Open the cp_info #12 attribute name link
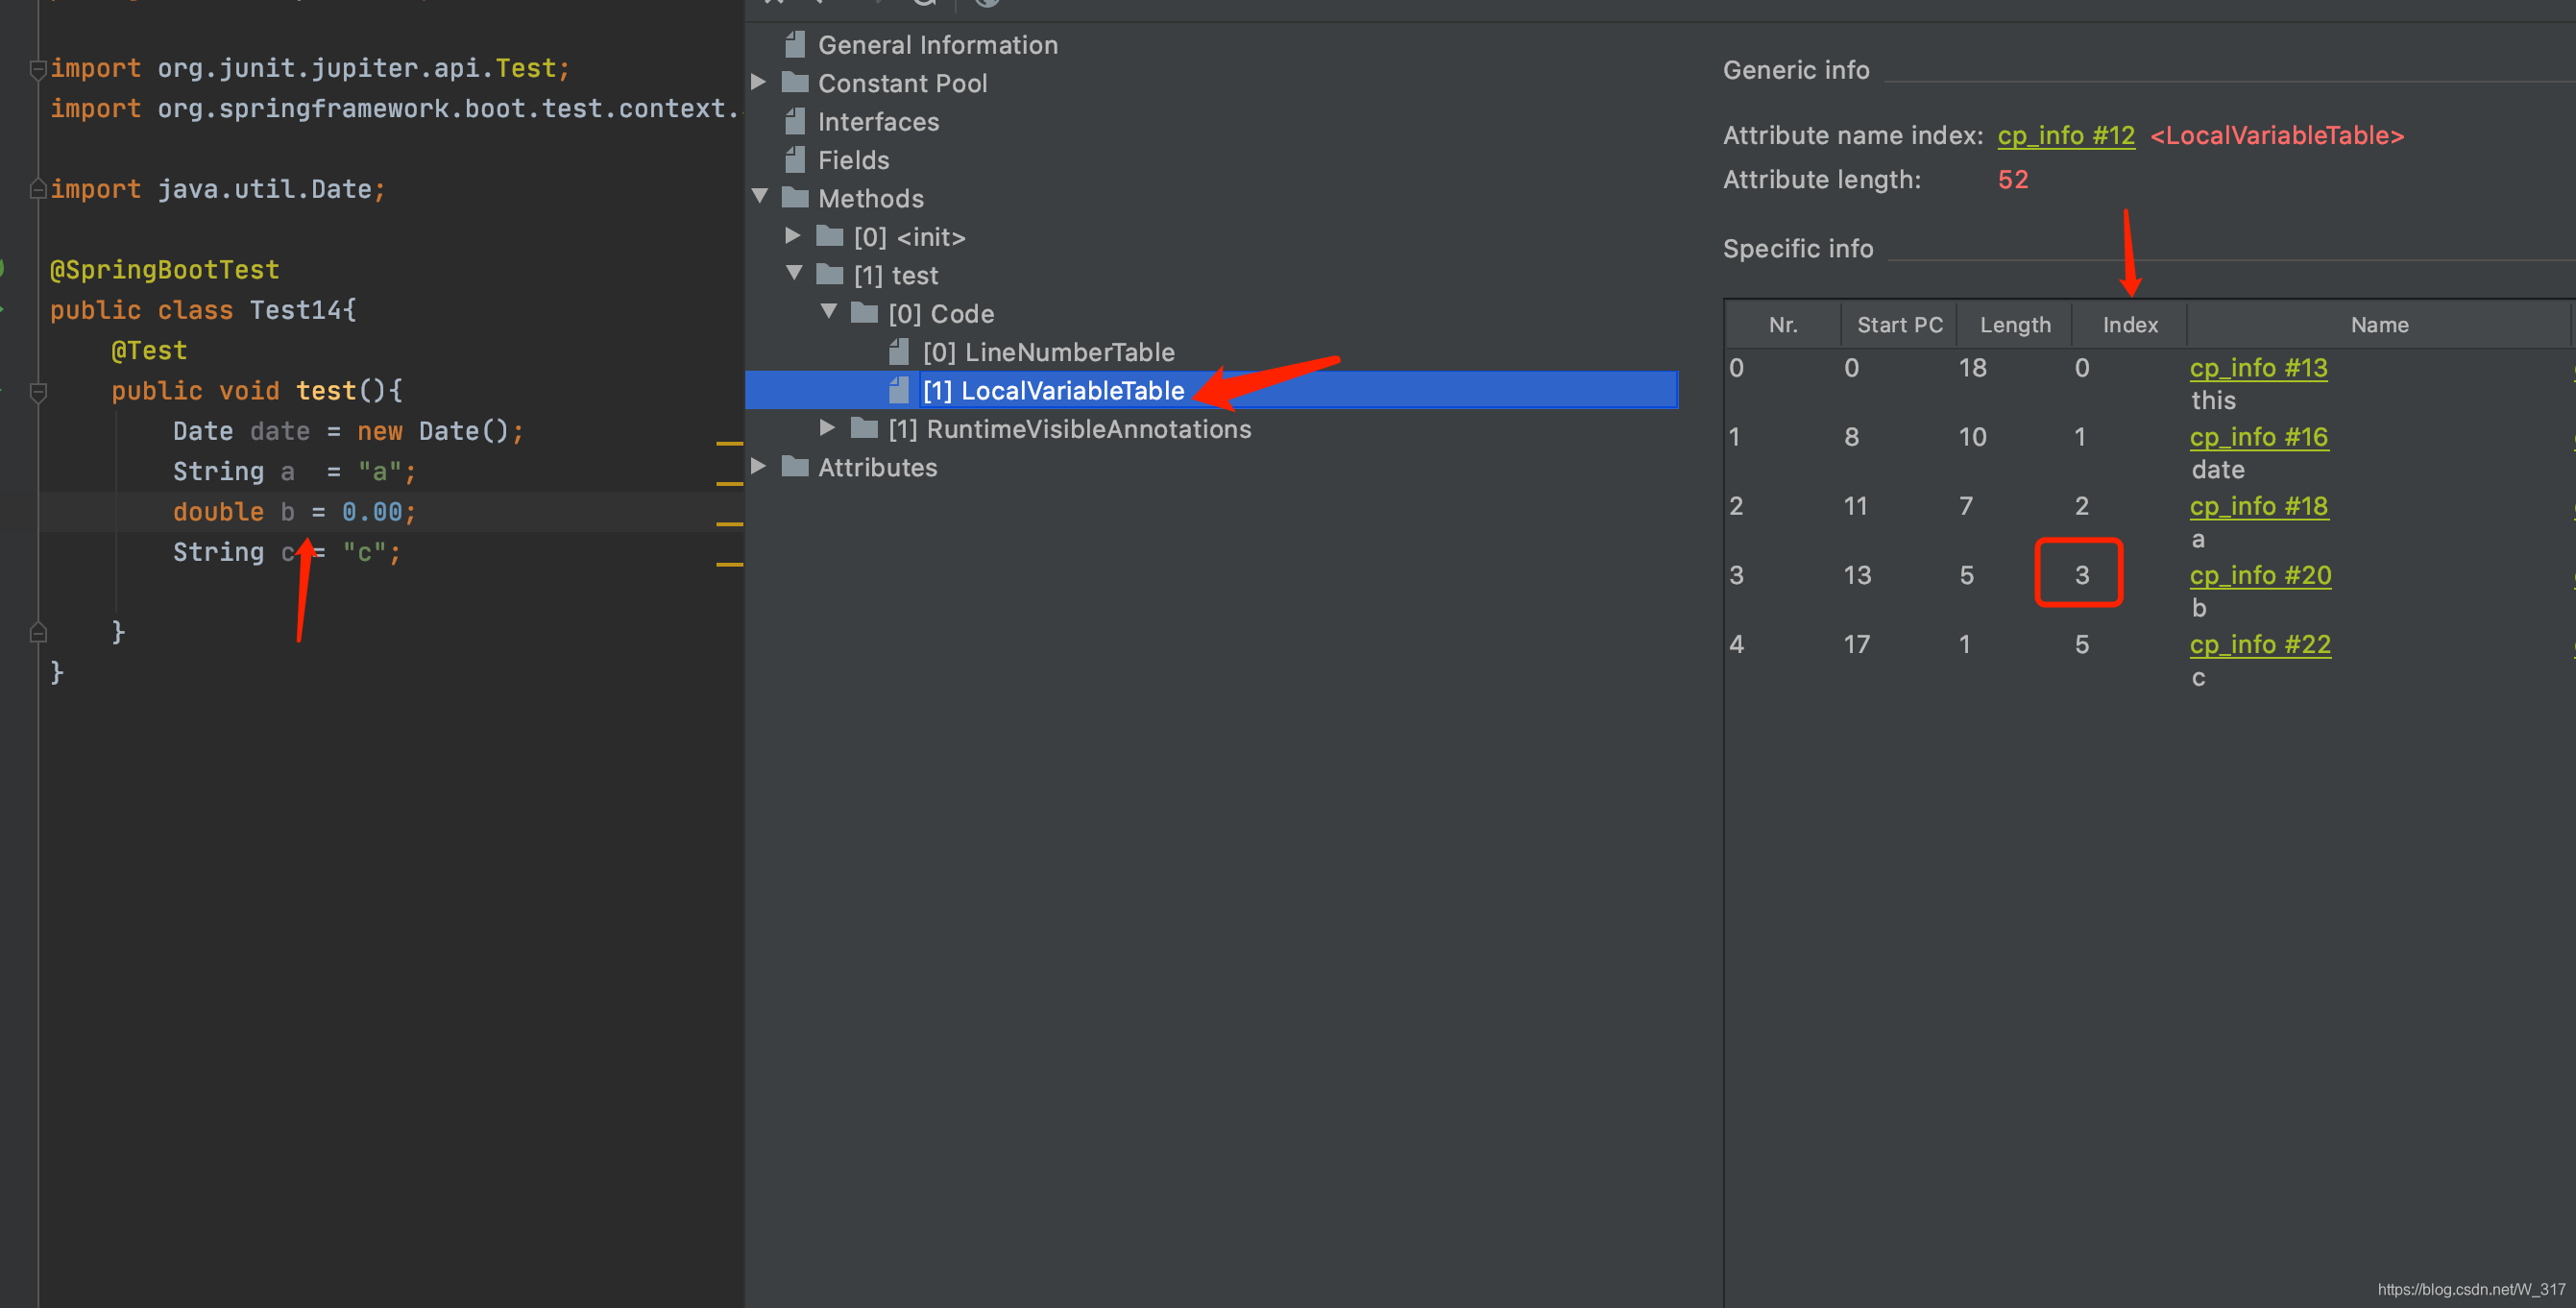Image resolution: width=2576 pixels, height=1308 pixels. pos(2065,135)
